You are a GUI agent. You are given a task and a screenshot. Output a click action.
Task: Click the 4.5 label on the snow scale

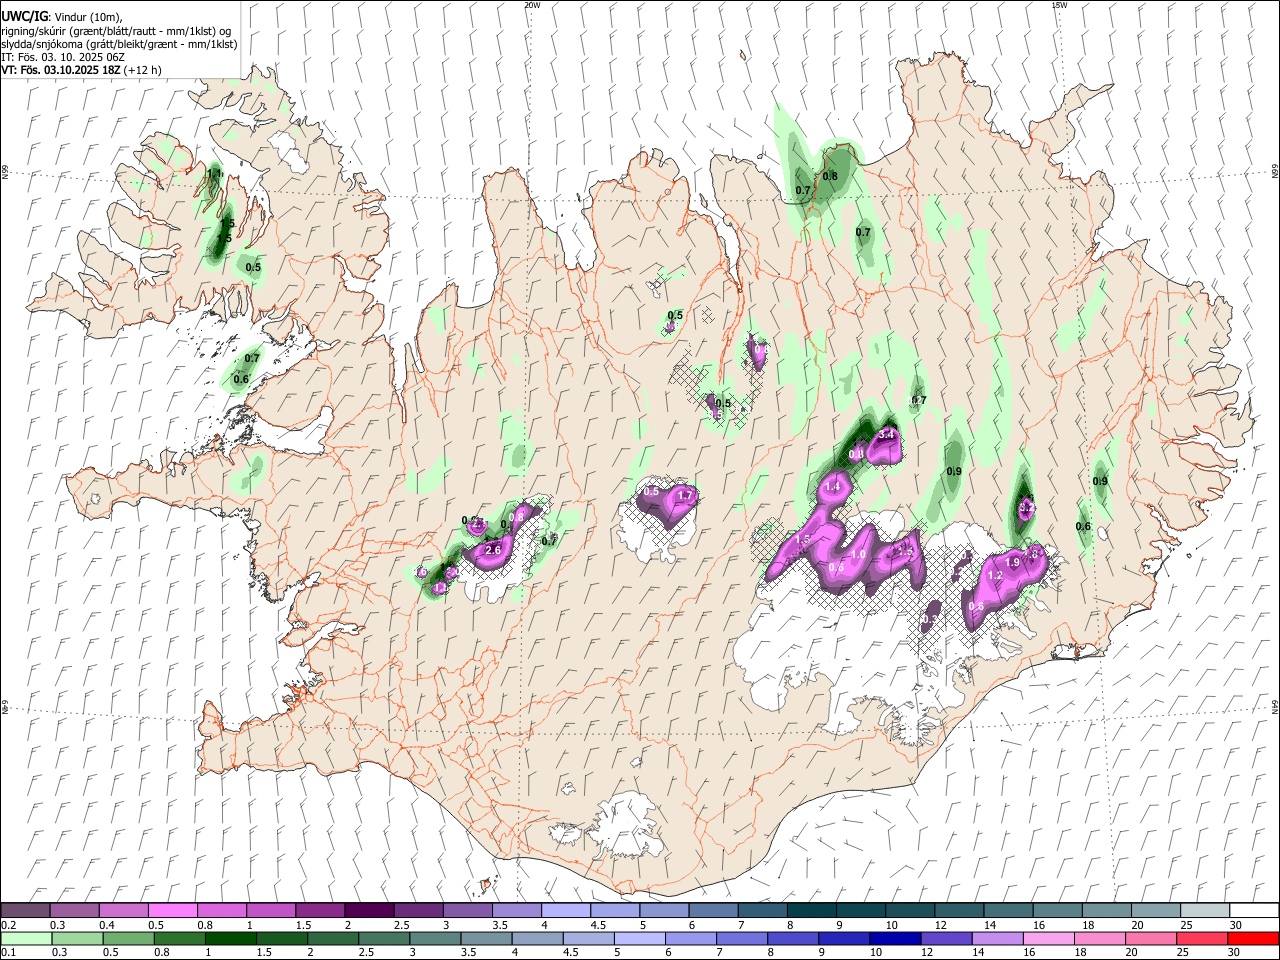[598, 925]
